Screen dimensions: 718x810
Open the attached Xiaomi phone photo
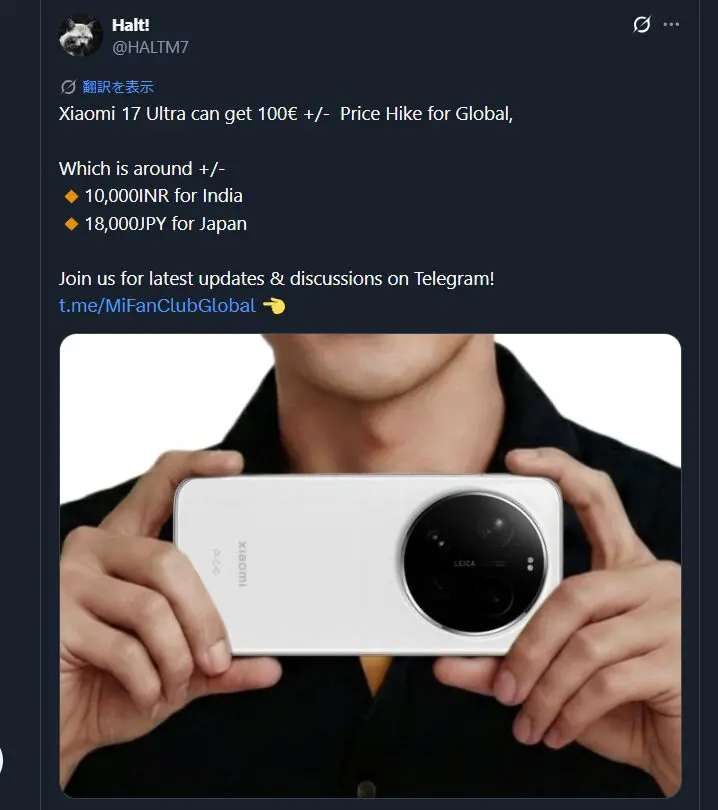(x=370, y=566)
